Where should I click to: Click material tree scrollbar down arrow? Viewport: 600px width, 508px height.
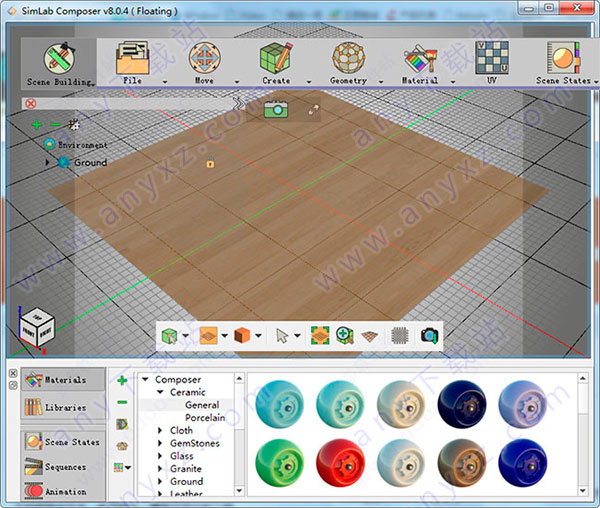[239, 490]
